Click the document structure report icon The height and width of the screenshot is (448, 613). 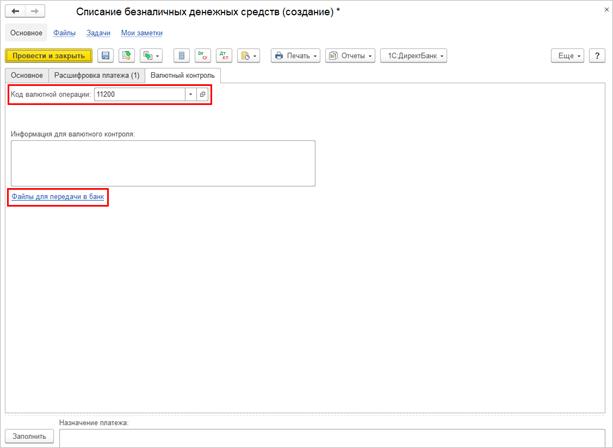click(182, 56)
